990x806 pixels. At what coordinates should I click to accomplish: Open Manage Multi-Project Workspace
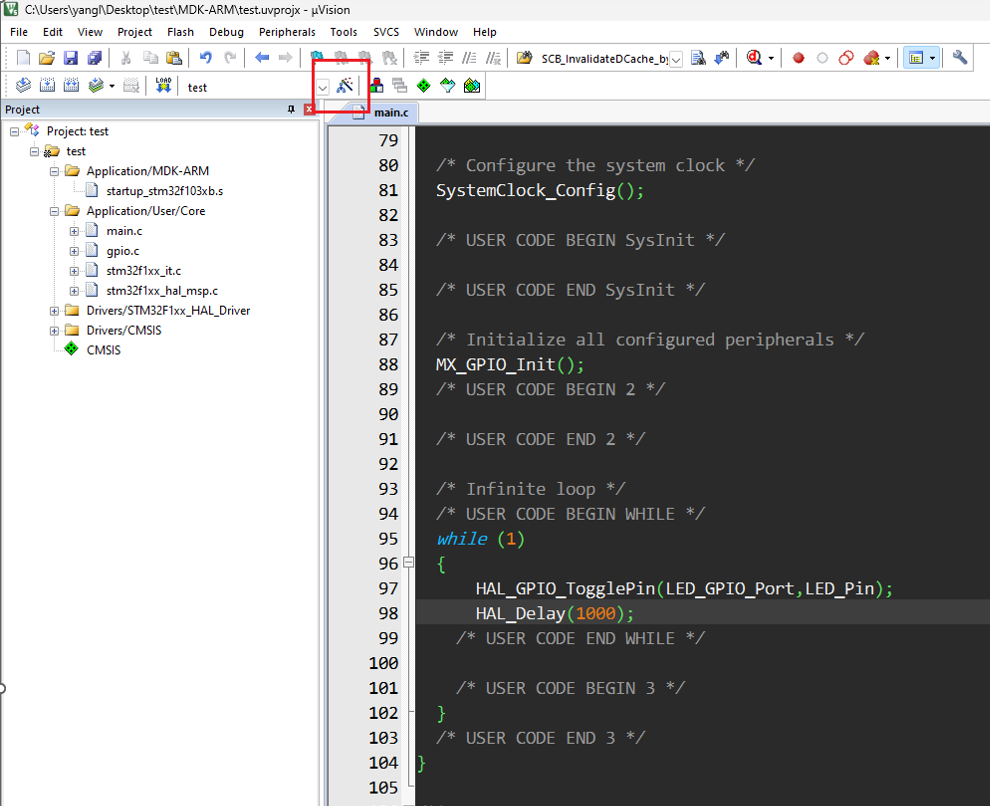pyautogui.click(x=400, y=86)
